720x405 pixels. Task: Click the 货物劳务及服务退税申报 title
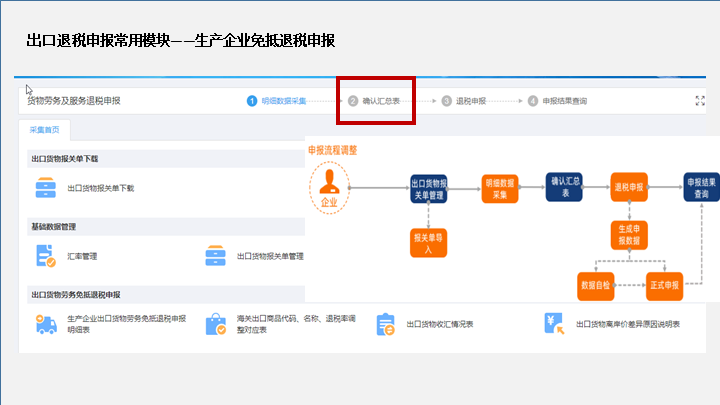point(74,101)
